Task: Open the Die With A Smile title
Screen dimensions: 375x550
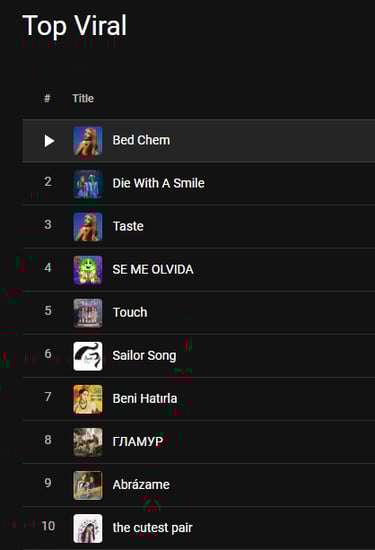Action: click(x=159, y=183)
